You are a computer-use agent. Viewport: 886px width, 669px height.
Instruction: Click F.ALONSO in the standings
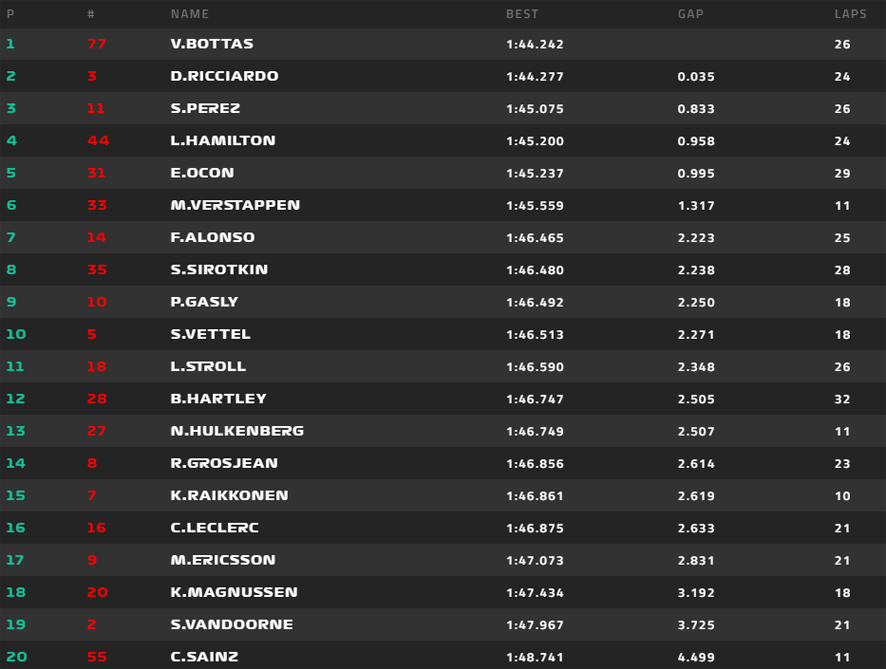(x=212, y=237)
